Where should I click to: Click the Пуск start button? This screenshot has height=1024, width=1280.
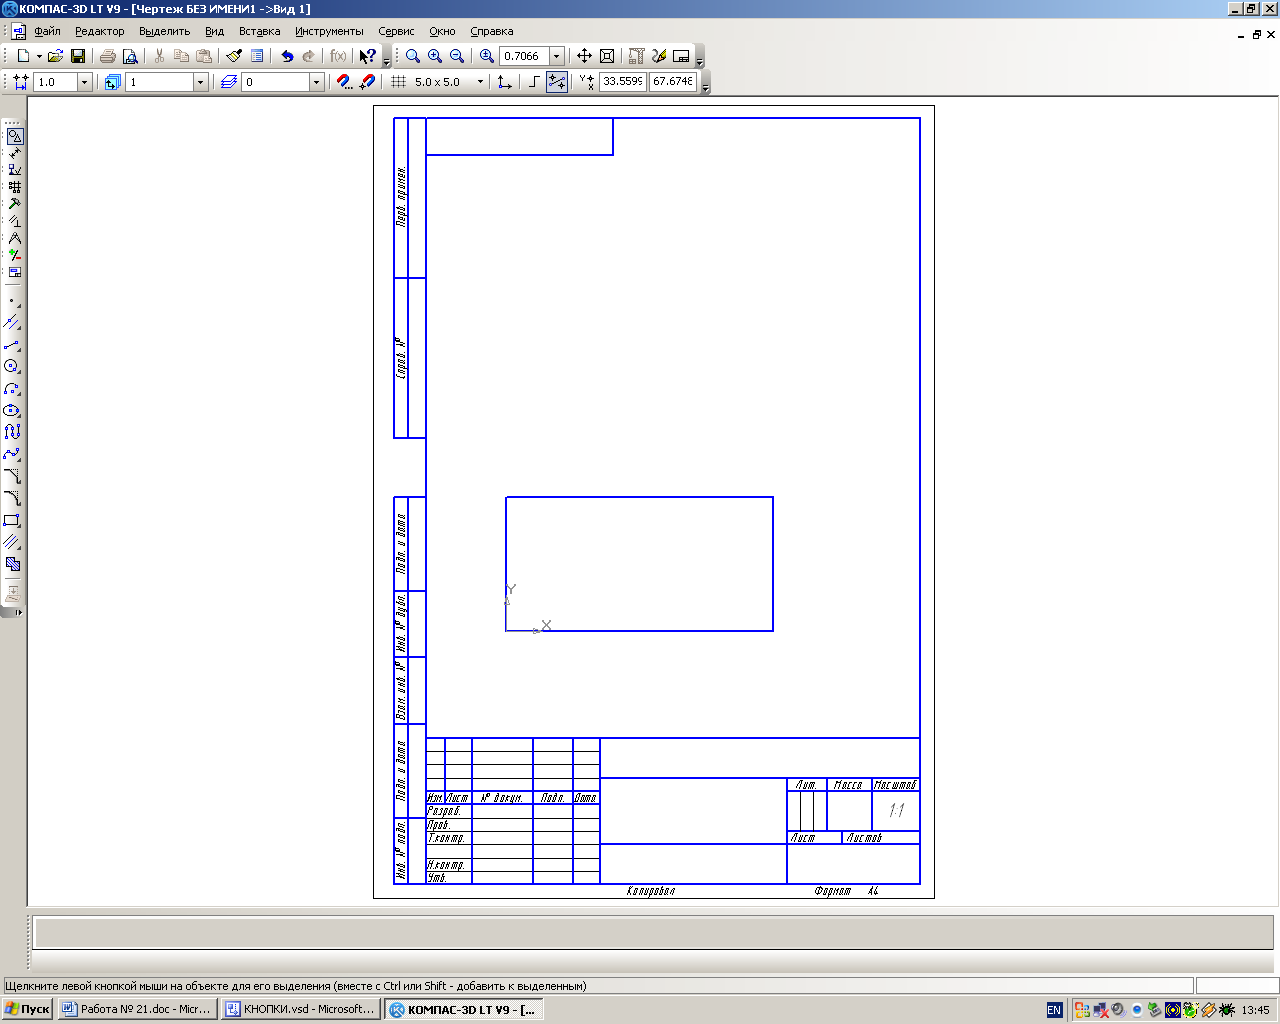[x=27, y=1009]
